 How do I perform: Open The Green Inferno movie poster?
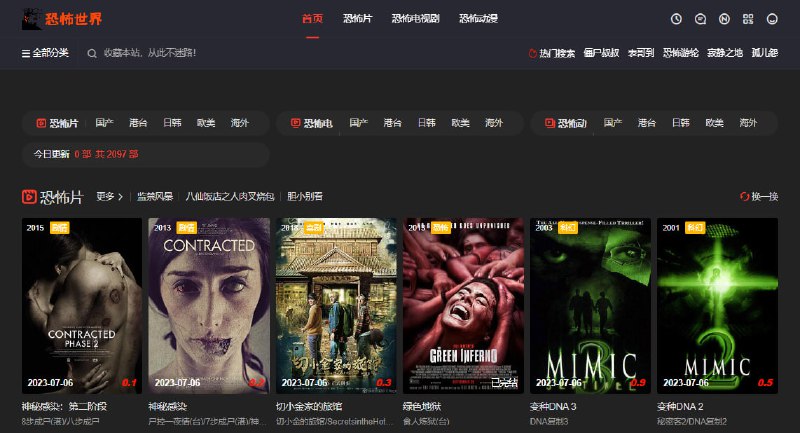463,305
